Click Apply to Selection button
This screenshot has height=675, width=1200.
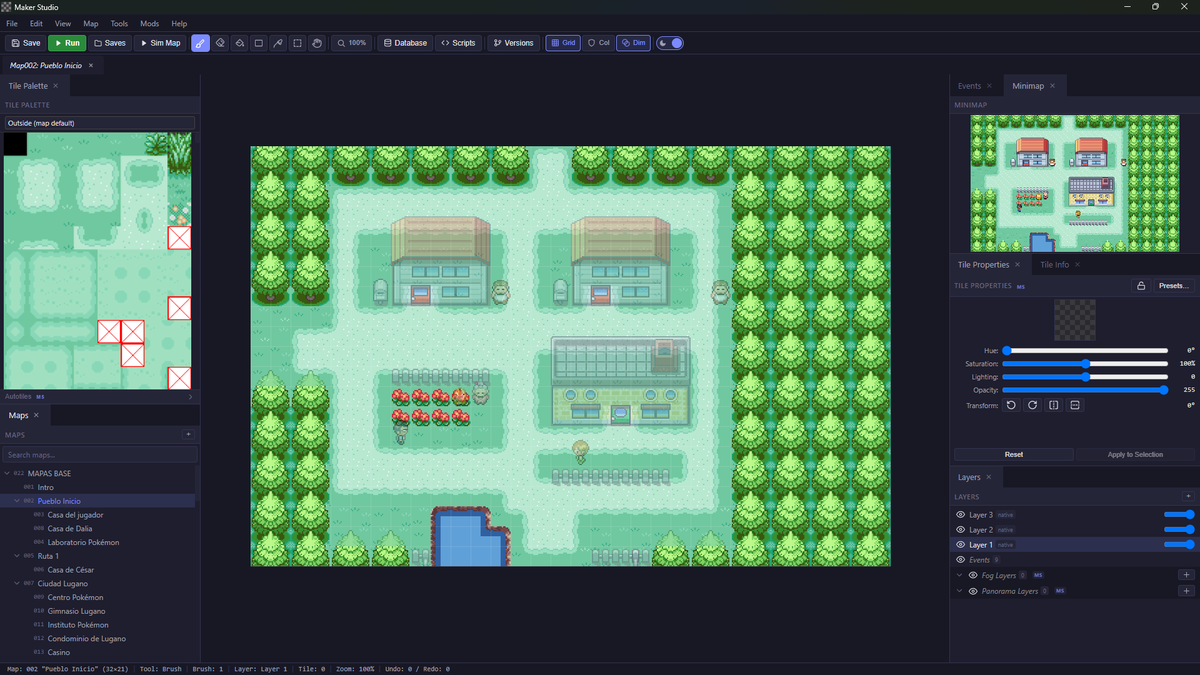1135,454
